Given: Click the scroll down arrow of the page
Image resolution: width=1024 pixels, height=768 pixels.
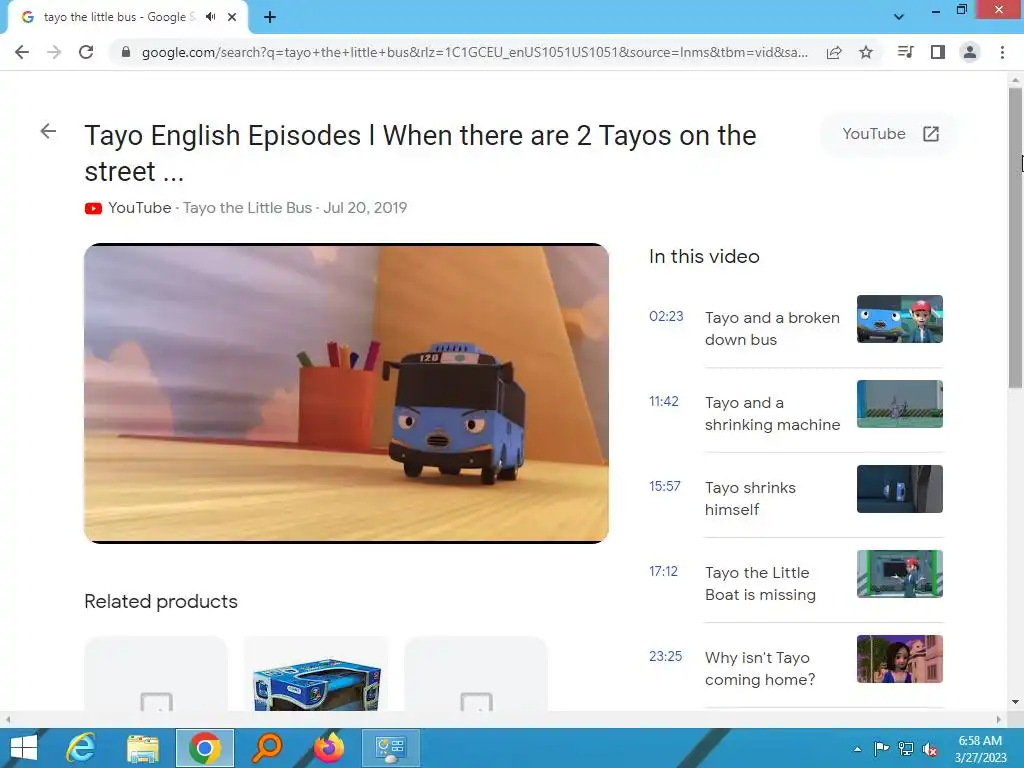Looking at the screenshot, I should [x=1015, y=702].
